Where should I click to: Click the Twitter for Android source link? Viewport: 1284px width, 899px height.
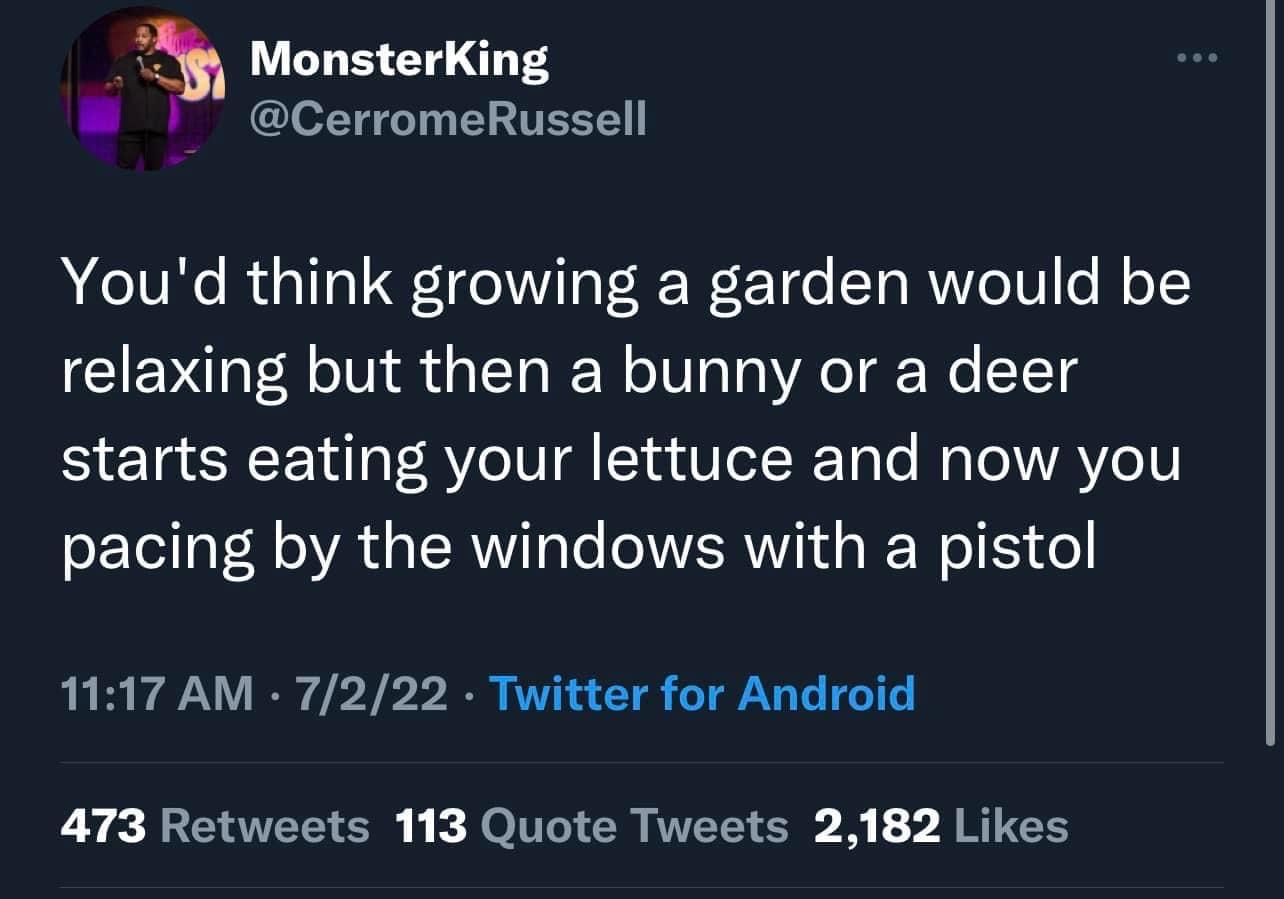(x=701, y=692)
